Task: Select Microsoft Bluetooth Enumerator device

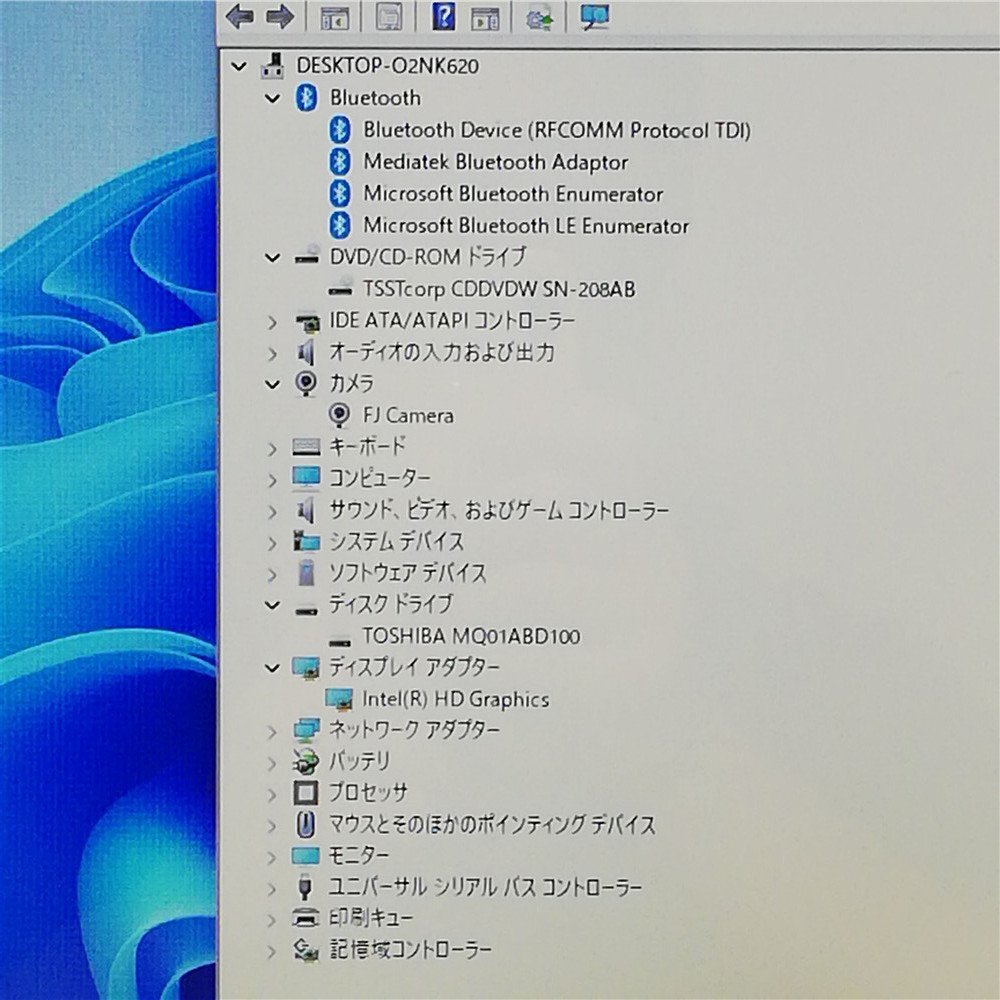Action: 513,194
